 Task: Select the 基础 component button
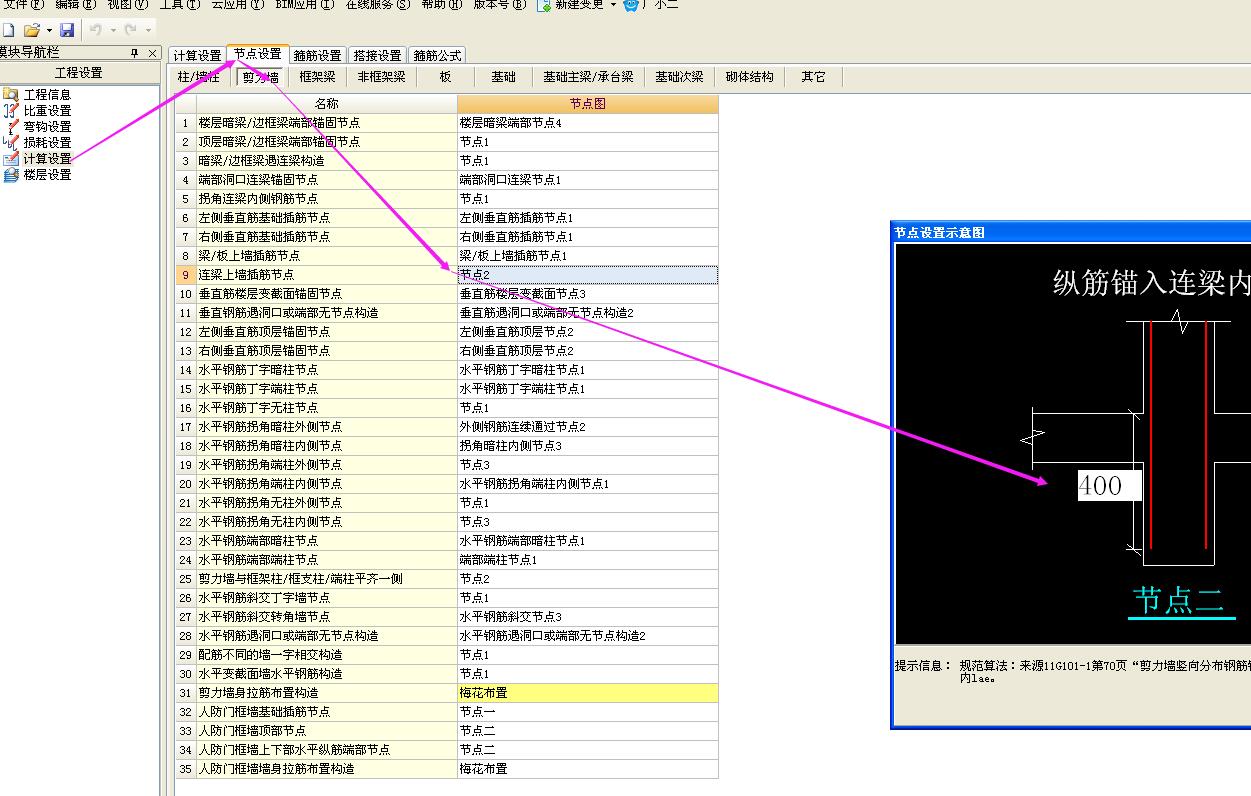click(x=503, y=77)
